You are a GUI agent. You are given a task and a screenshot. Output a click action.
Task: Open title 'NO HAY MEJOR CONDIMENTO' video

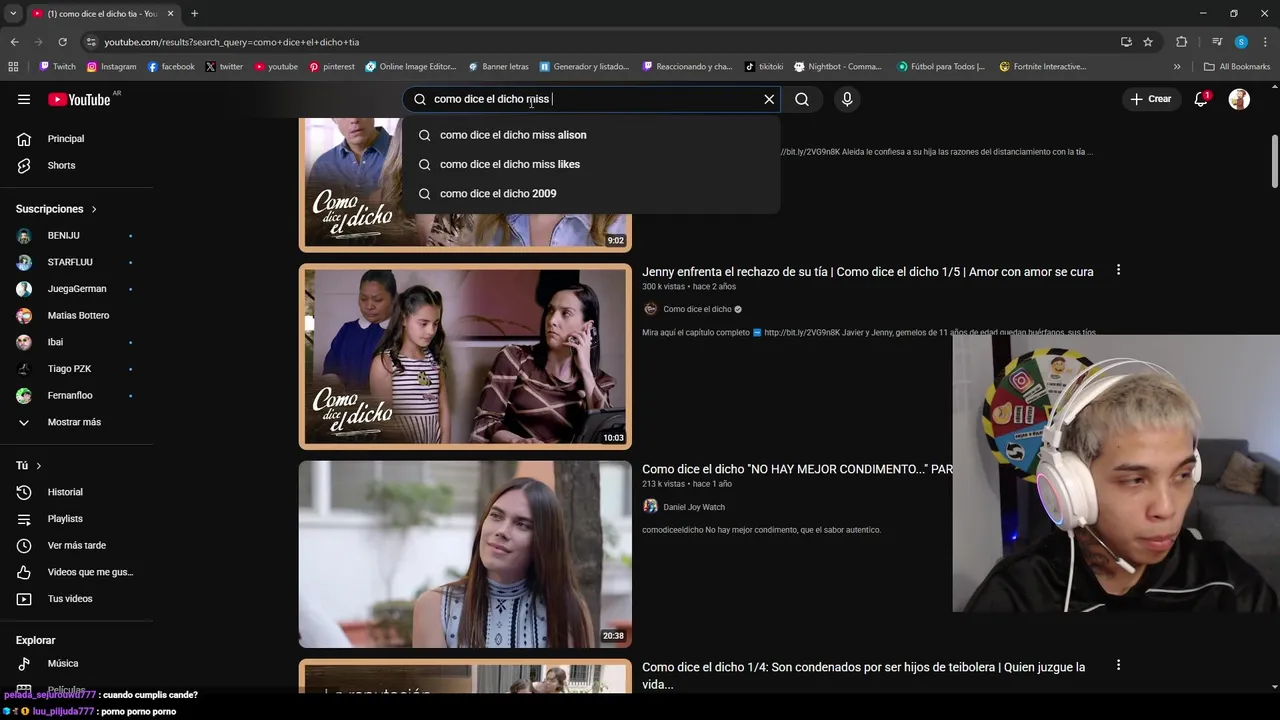(x=797, y=469)
